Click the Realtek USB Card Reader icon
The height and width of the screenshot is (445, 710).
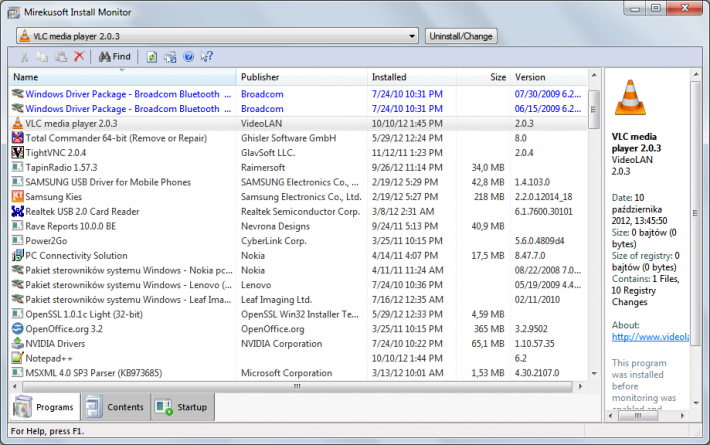(x=17, y=211)
